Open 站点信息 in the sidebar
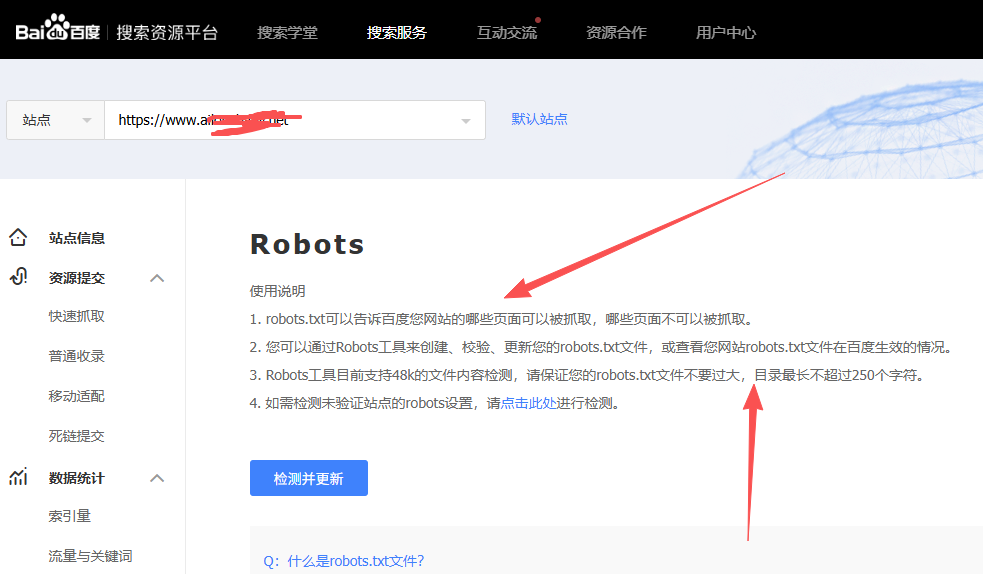 pos(76,238)
